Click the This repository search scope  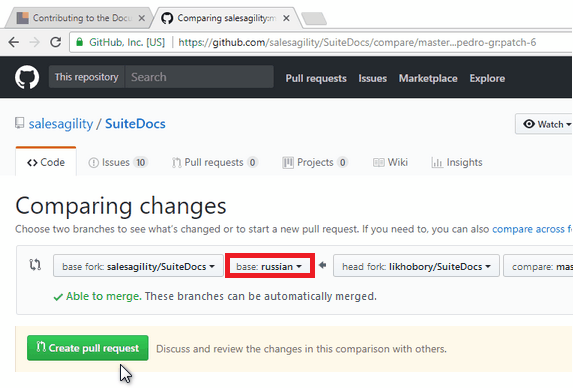click(x=87, y=77)
